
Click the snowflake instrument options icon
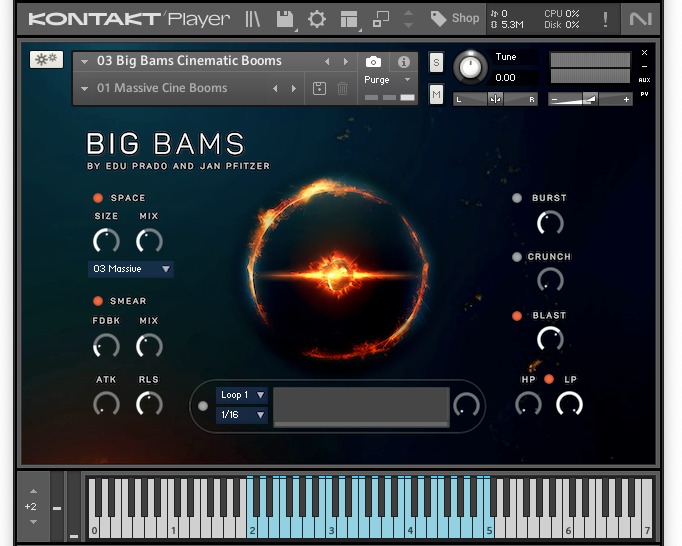(45, 60)
